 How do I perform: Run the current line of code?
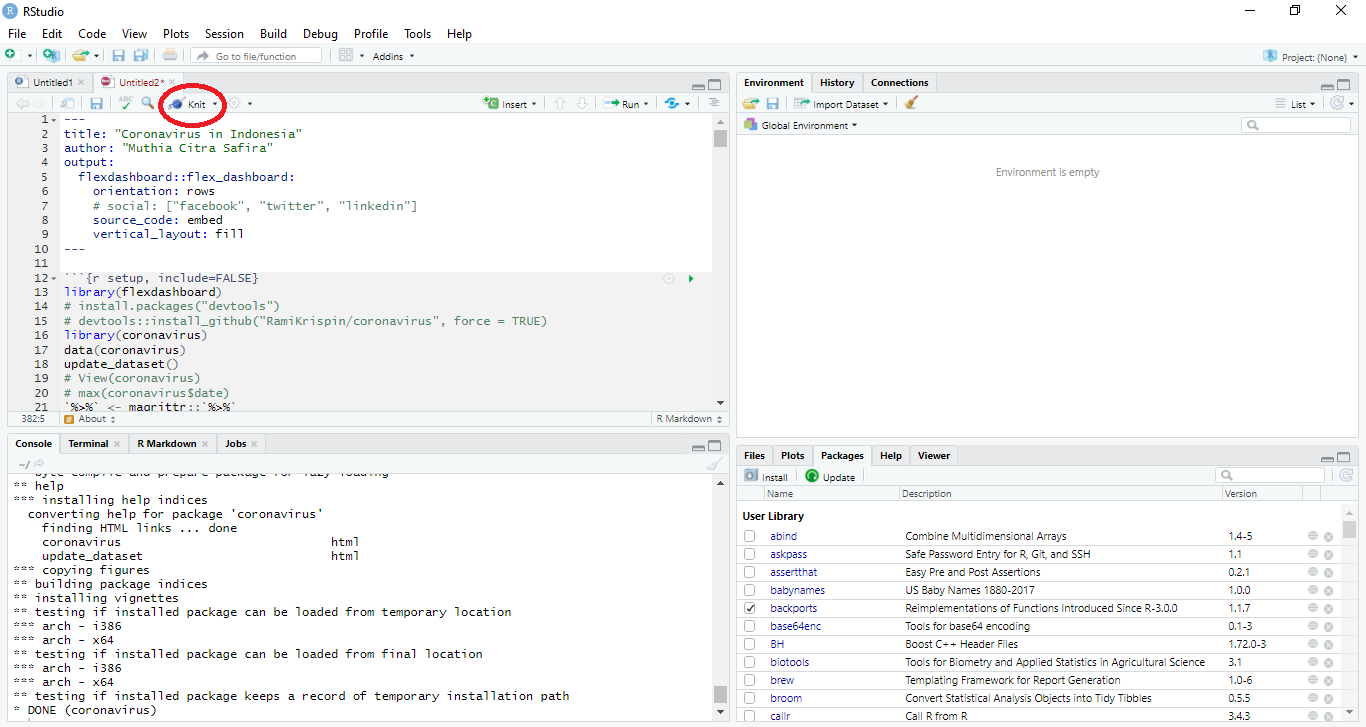tap(625, 103)
